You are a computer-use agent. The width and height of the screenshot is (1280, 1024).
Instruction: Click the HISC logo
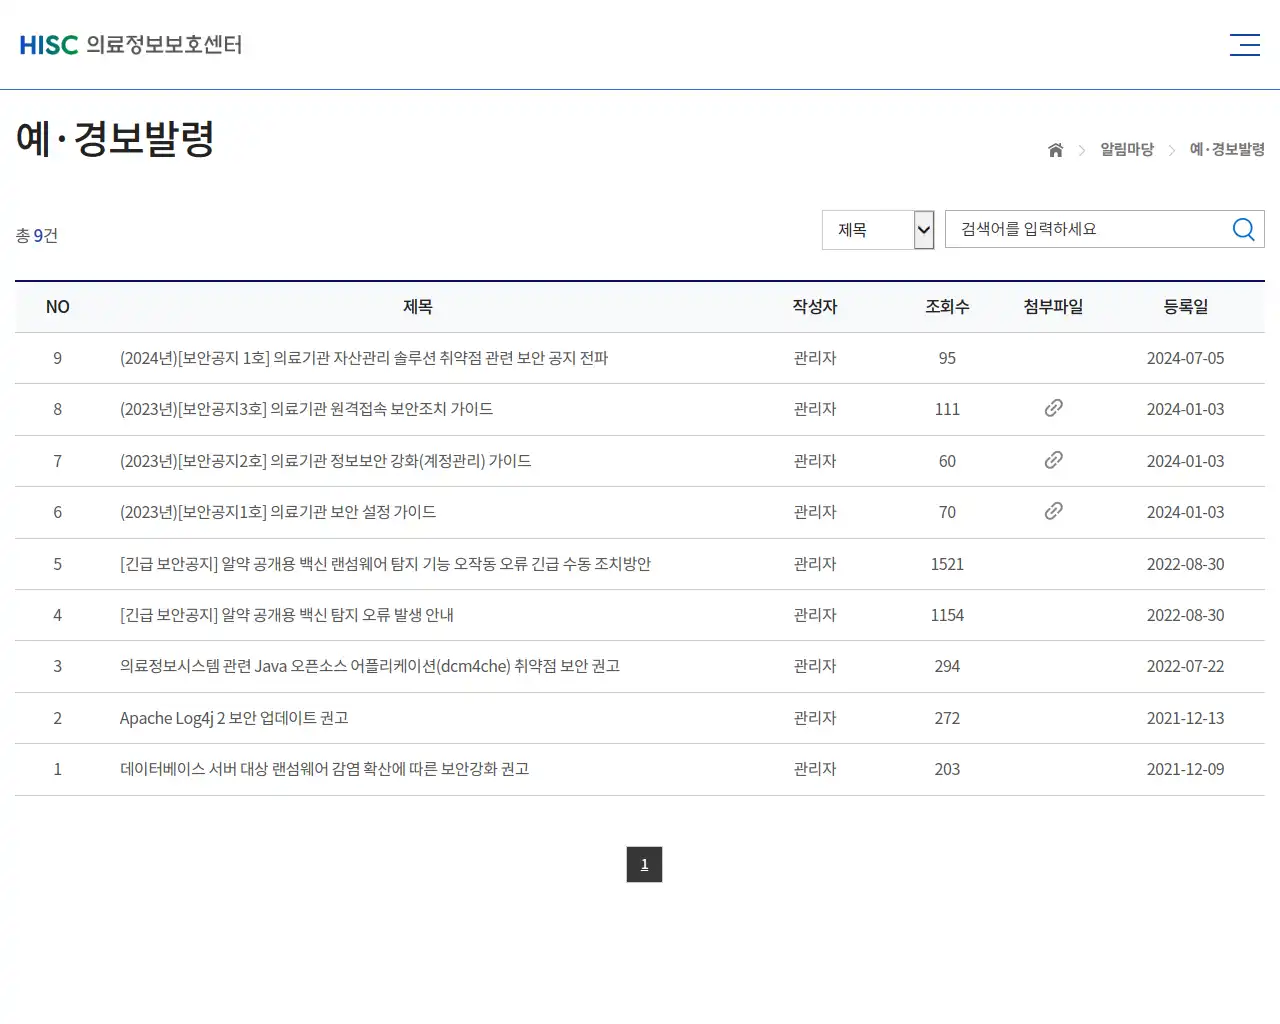pyautogui.click(x=48, y=44)
